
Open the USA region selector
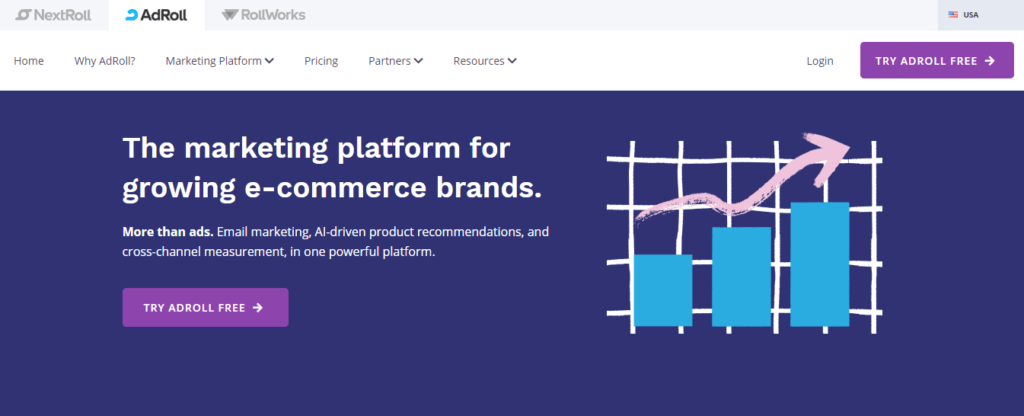coord(963,14)
